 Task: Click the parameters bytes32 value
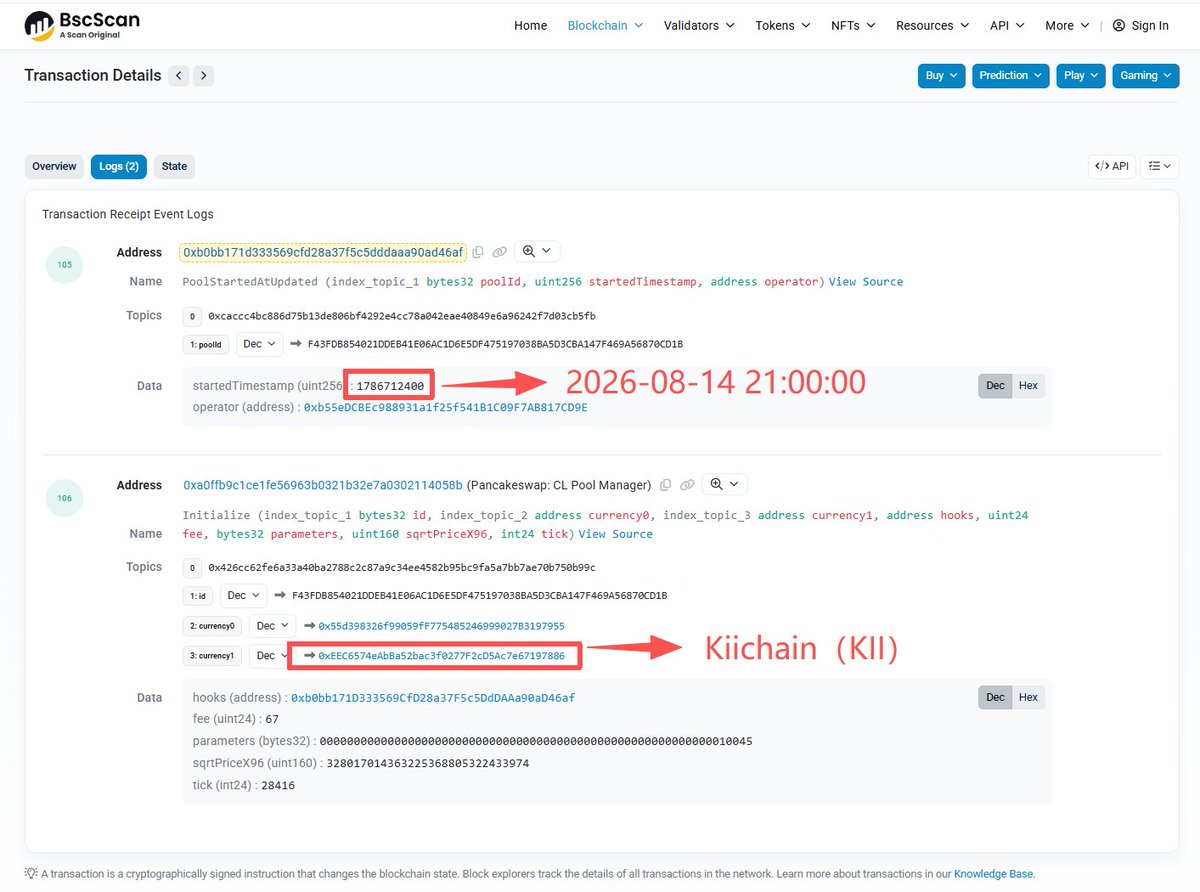point(535,741)
